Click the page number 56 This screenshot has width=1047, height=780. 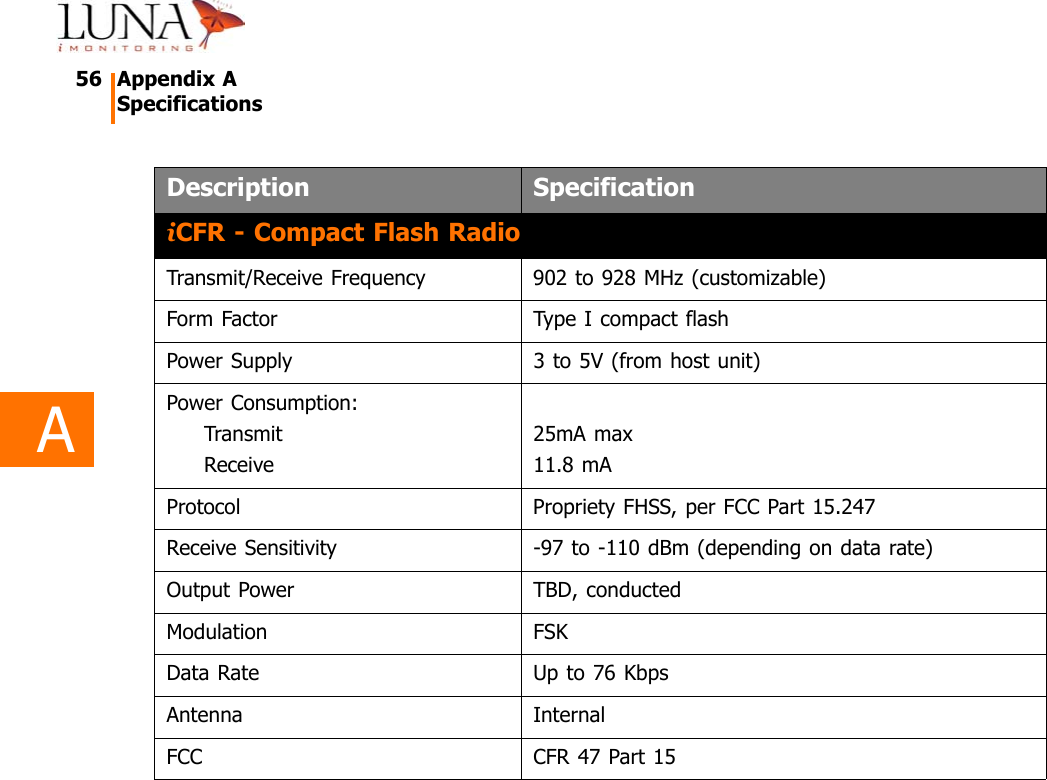[x=88, y=79]
